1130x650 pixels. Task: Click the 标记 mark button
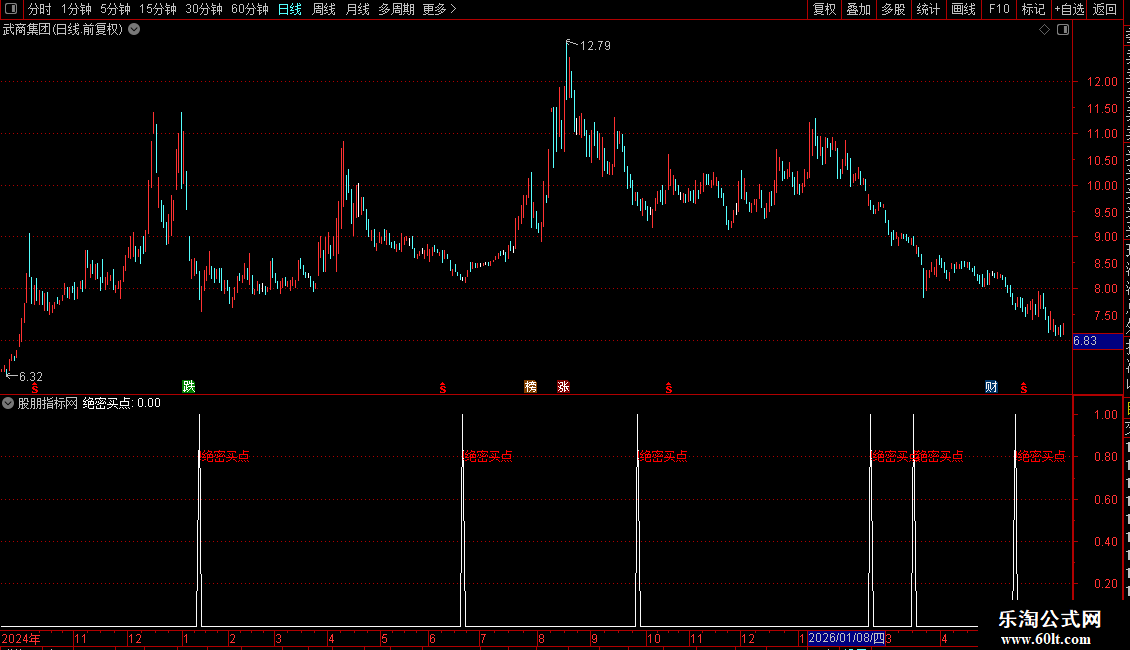(x=1033, y=9)
